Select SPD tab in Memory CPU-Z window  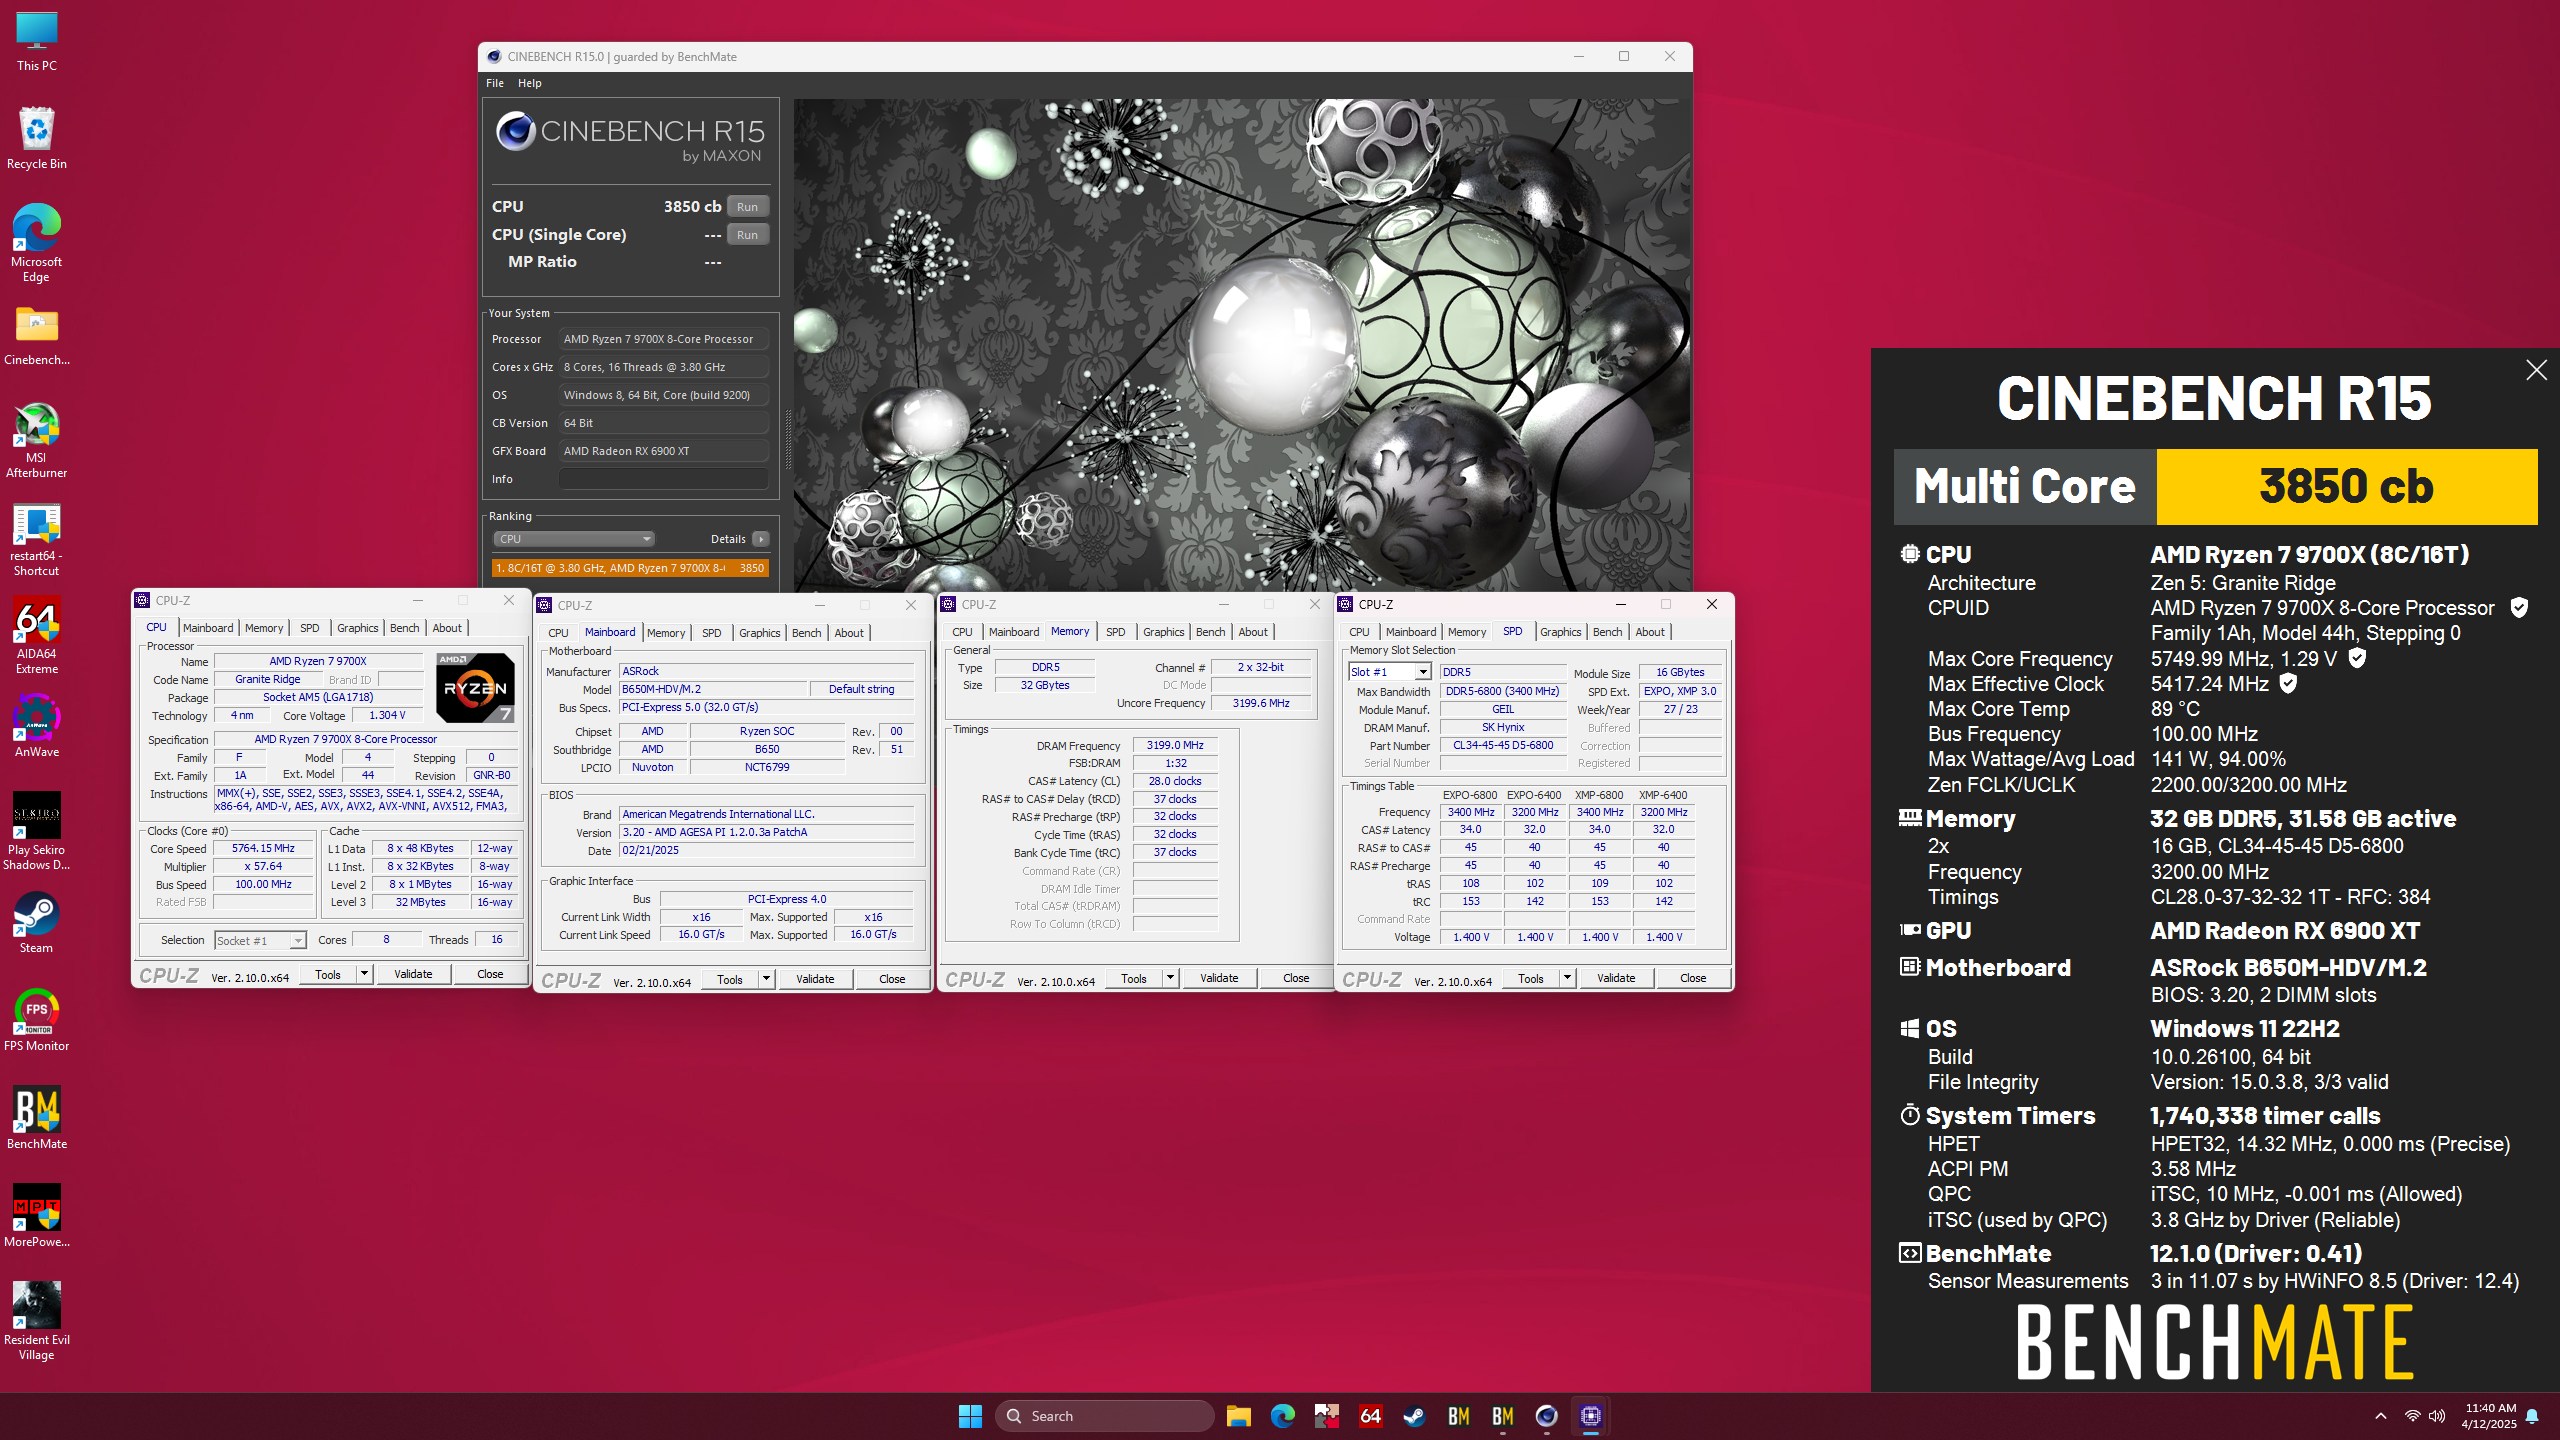point(1115,632)
